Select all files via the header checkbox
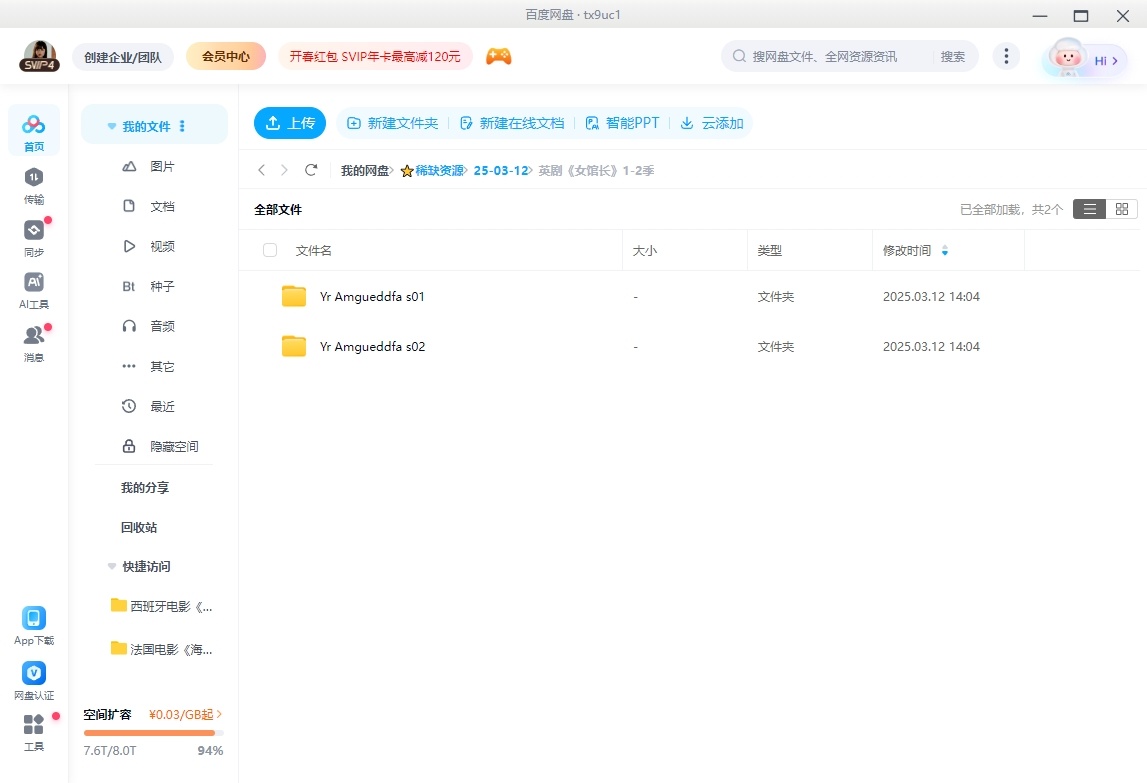This screenshot has width=1147, height=783. 269,251
